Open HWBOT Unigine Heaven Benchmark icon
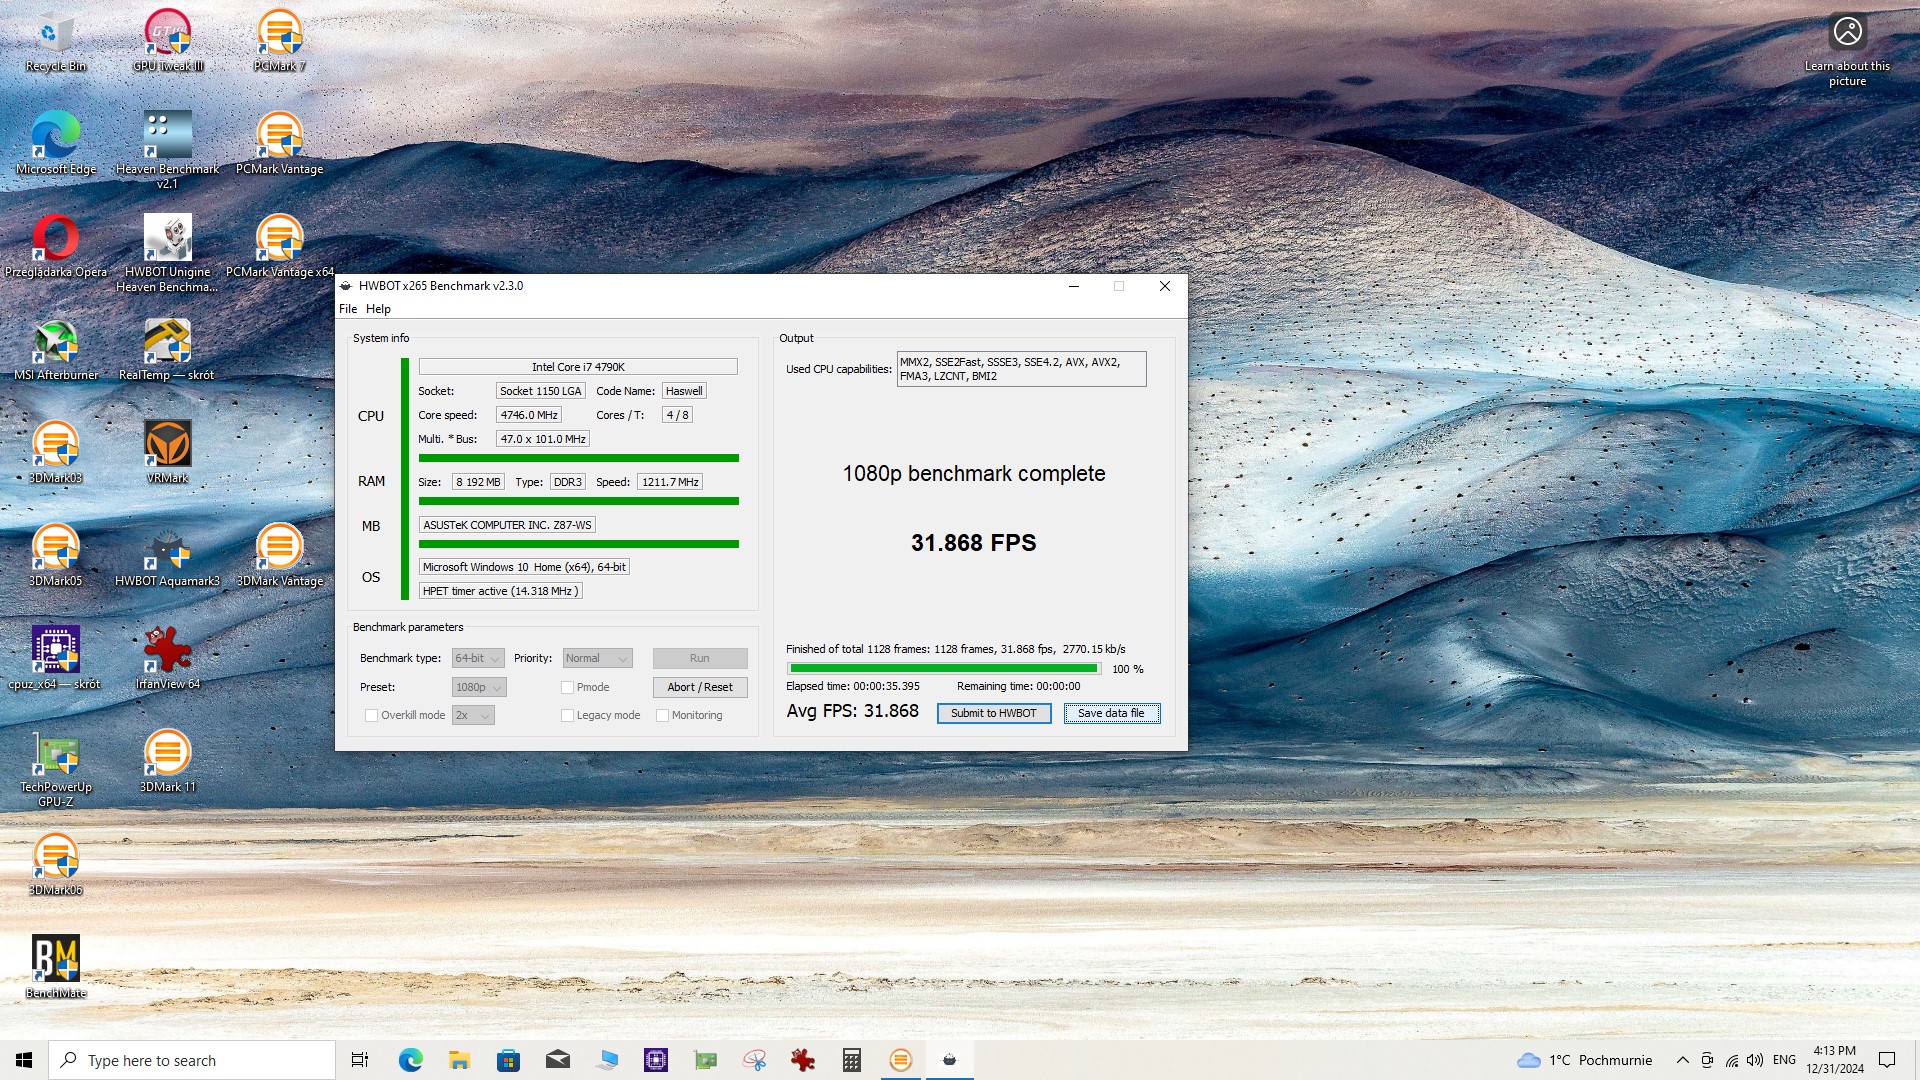 168,254
